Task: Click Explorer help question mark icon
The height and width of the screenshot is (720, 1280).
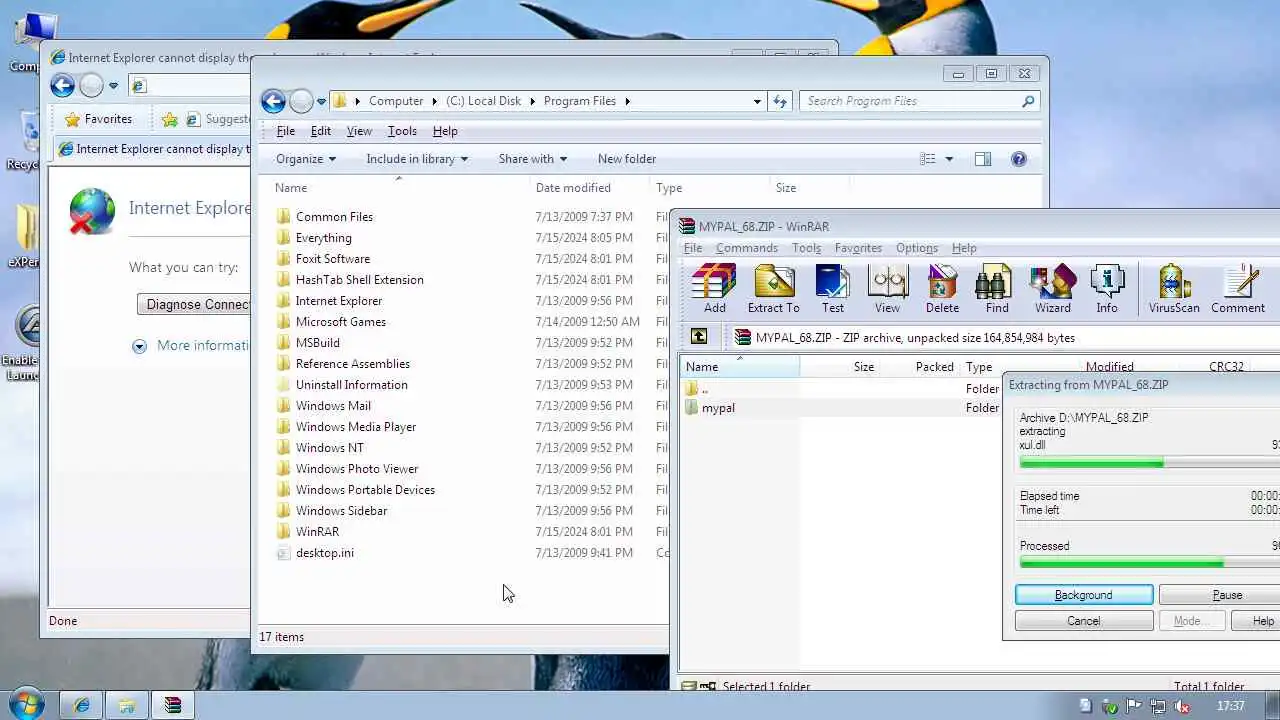Action: (1019, 159)
